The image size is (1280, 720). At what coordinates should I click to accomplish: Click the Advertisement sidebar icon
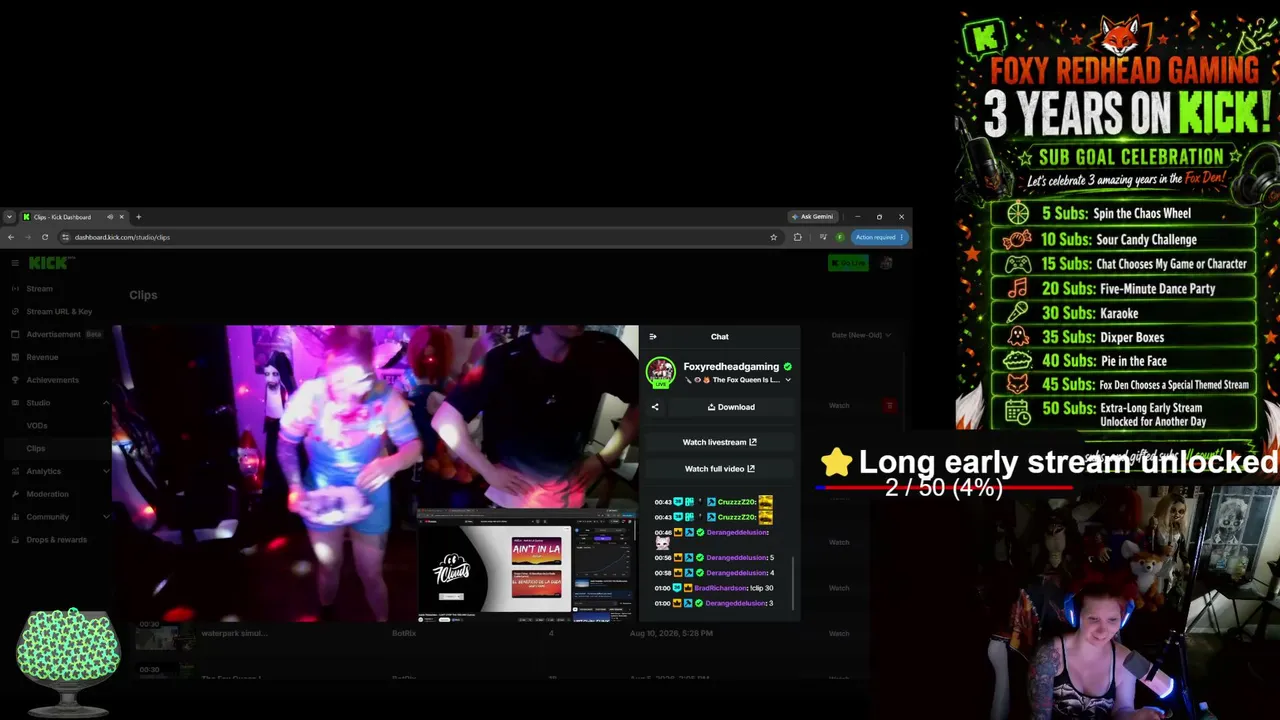tap(15, 335)
